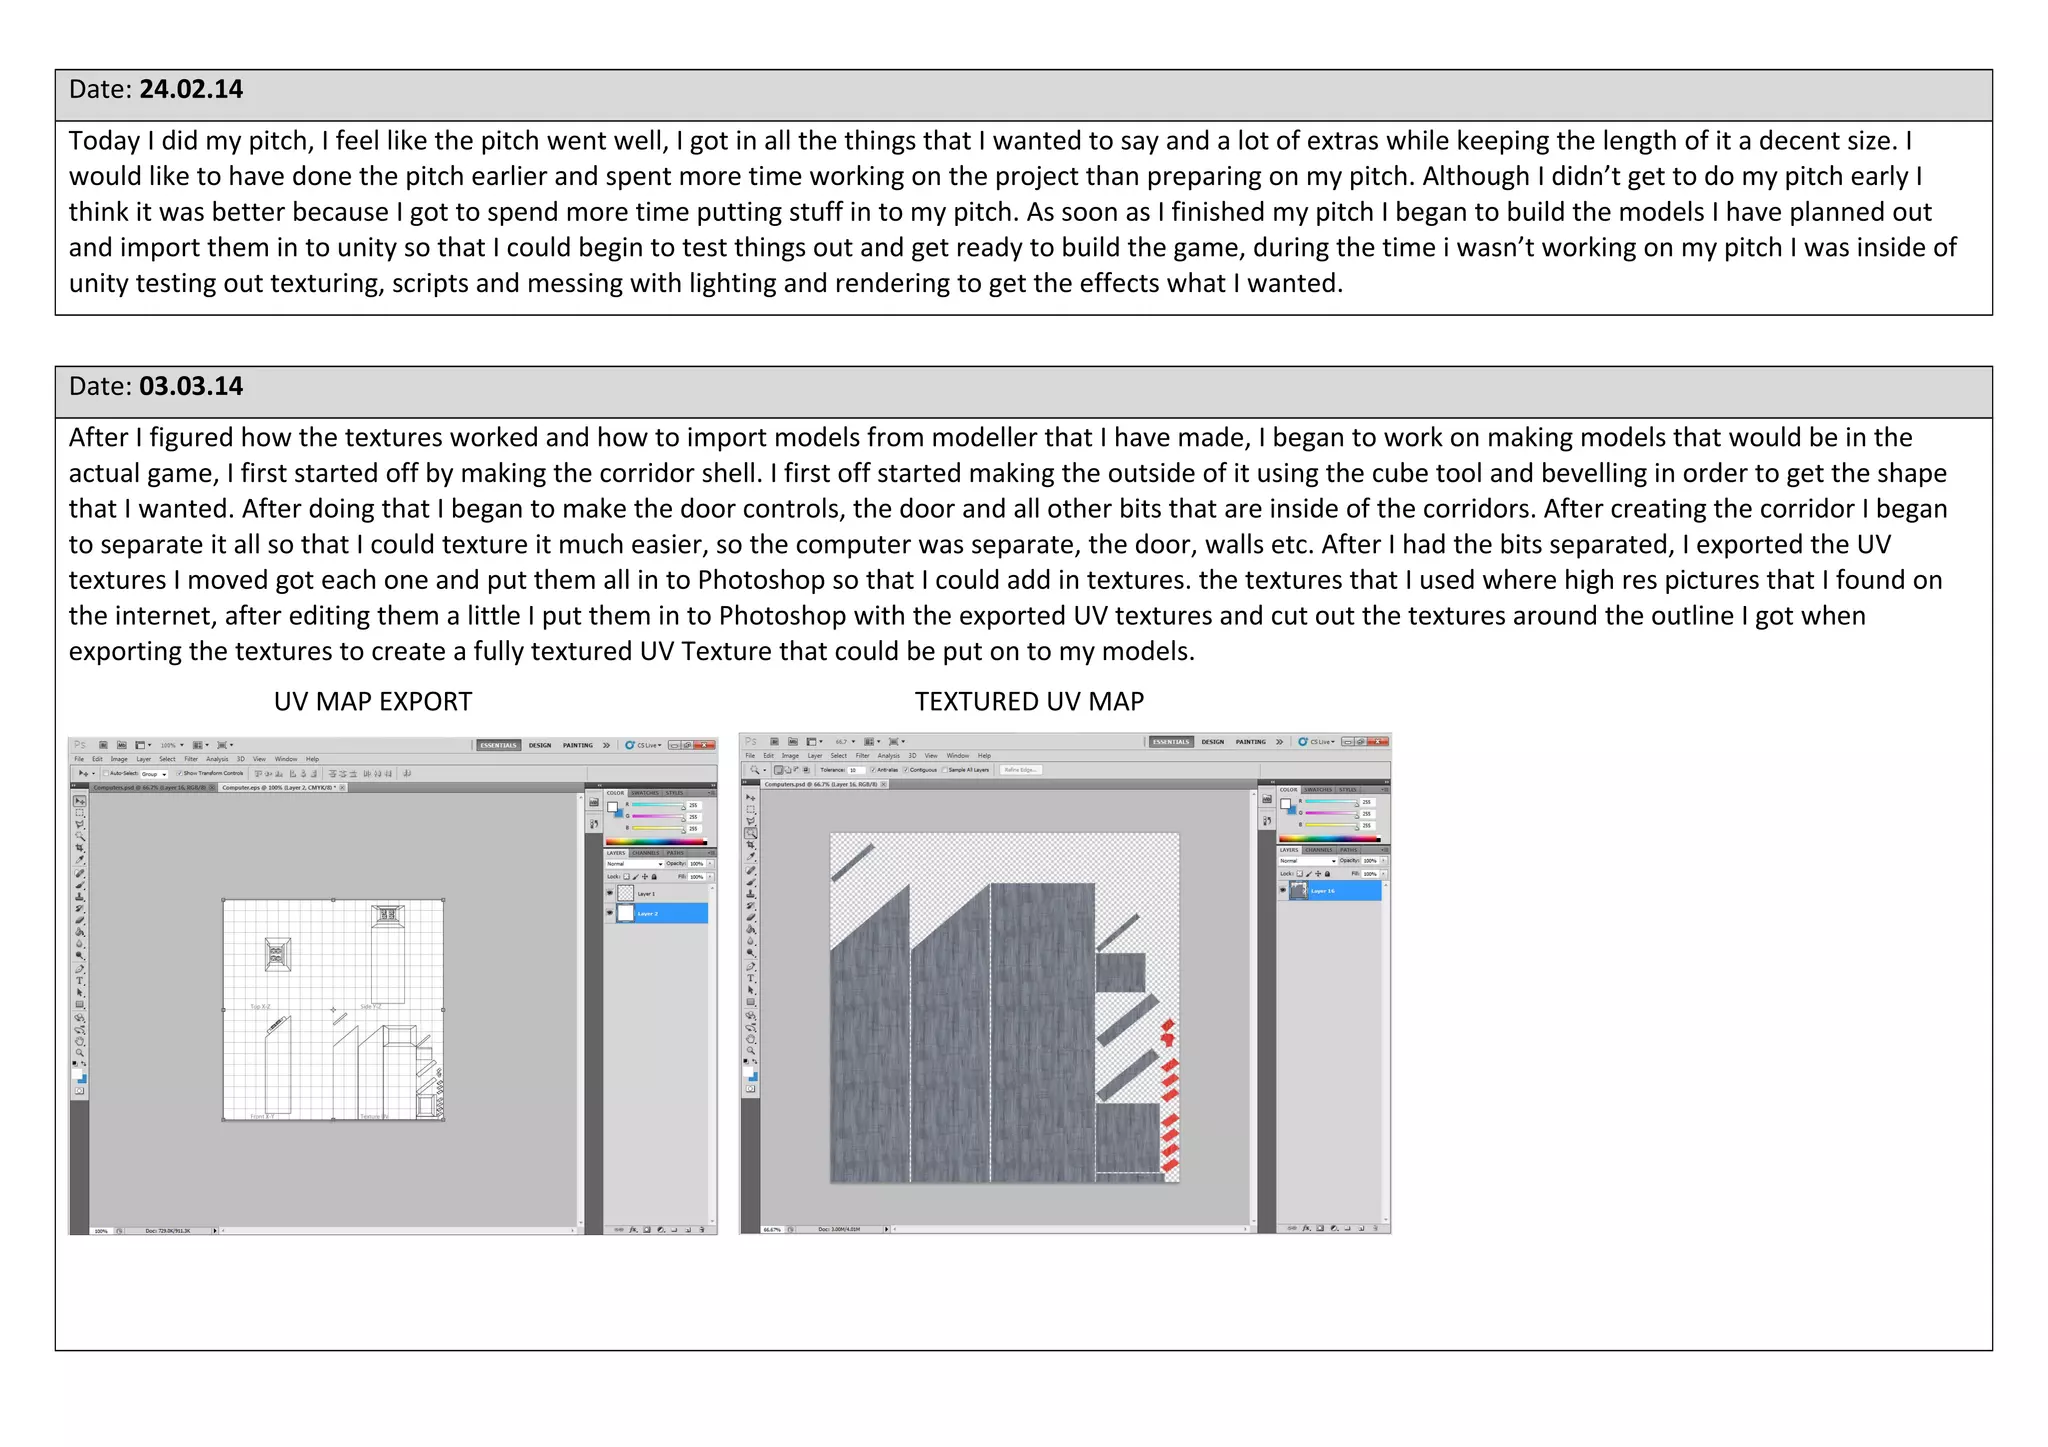Click Design workspace button in left window
This screenshot has height=1447, width=2048.
pyautogui.click(x=540, y=745)
